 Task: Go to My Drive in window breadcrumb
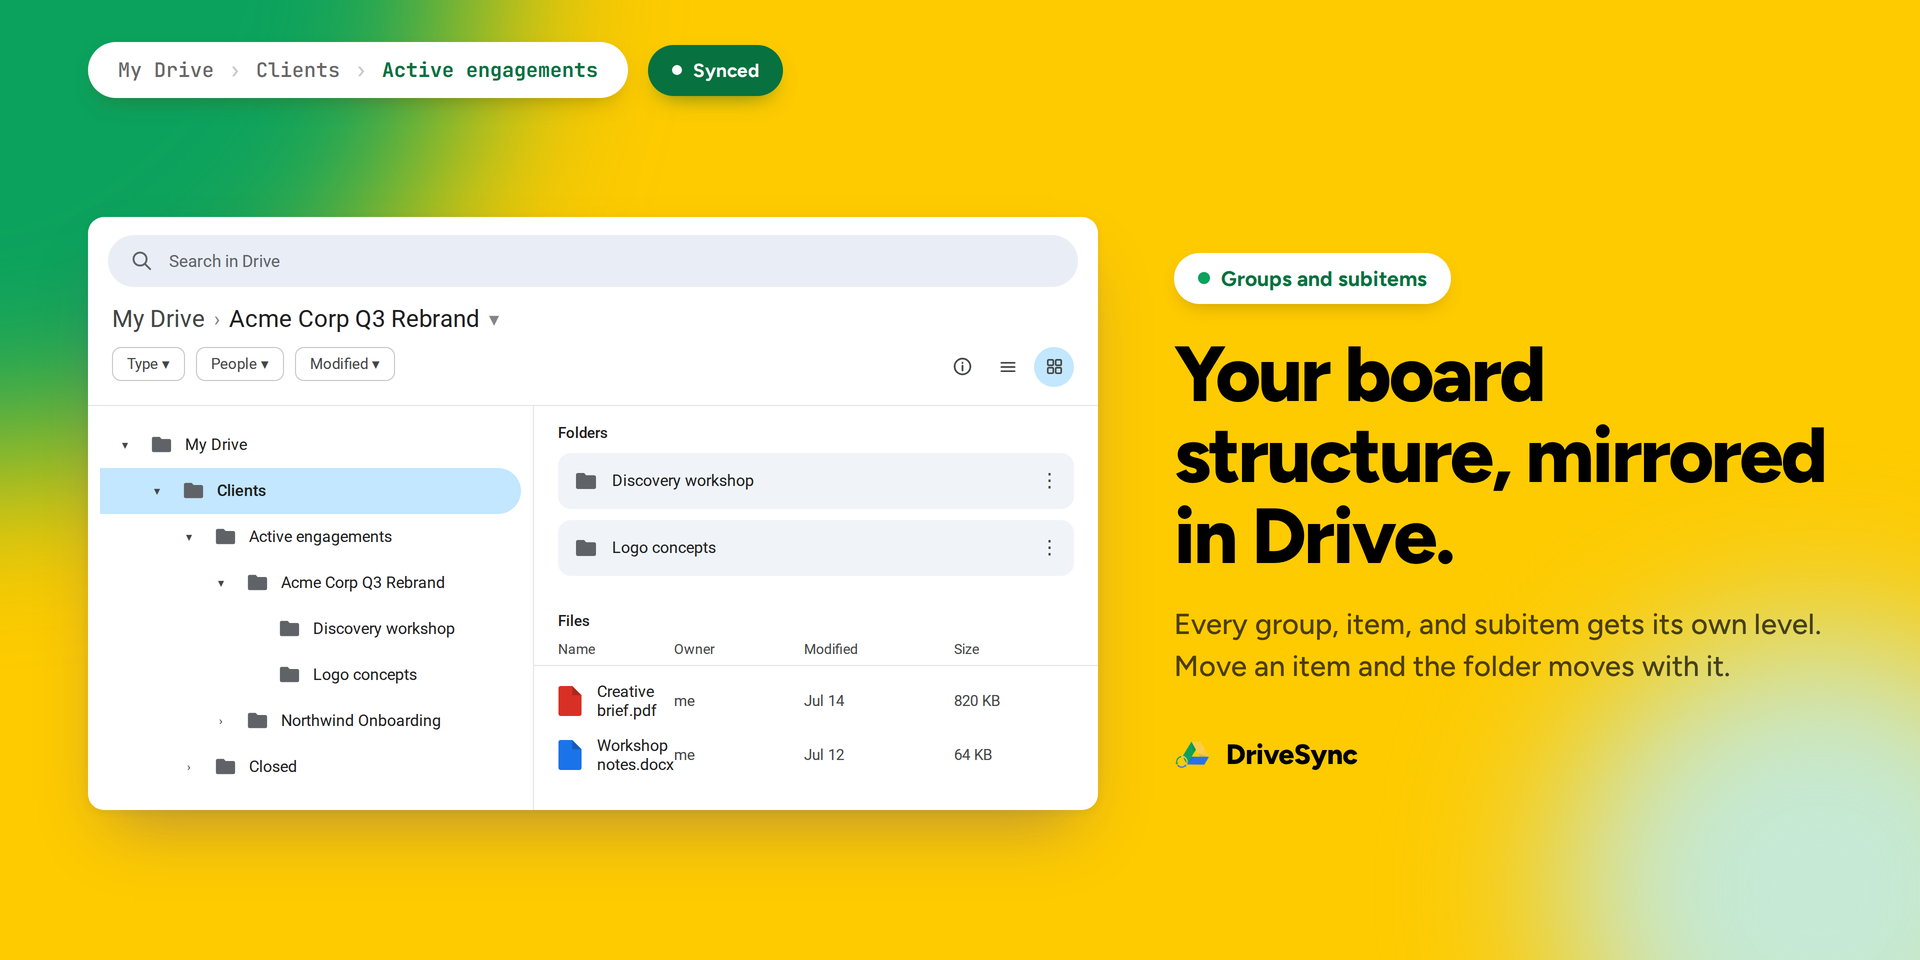click(x=158, y=319)
